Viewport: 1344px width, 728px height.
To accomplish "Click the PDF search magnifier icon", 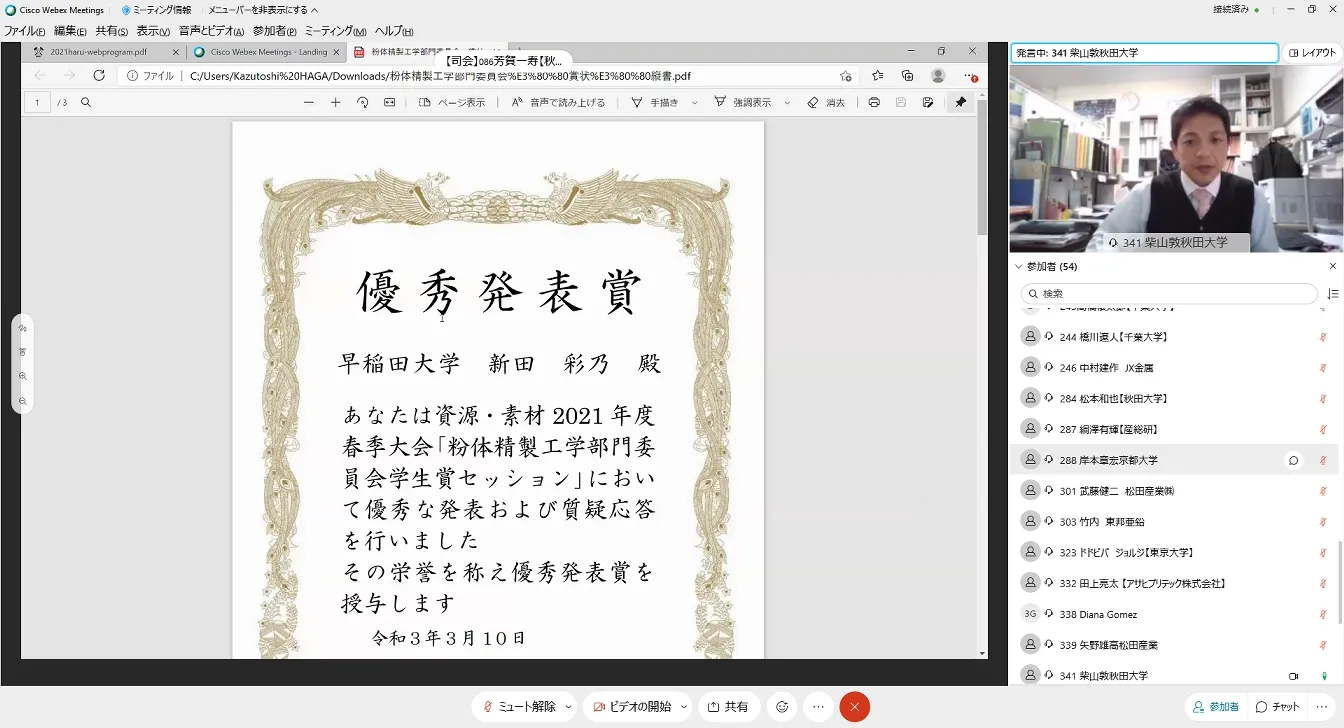I will (x=86, y=102).
